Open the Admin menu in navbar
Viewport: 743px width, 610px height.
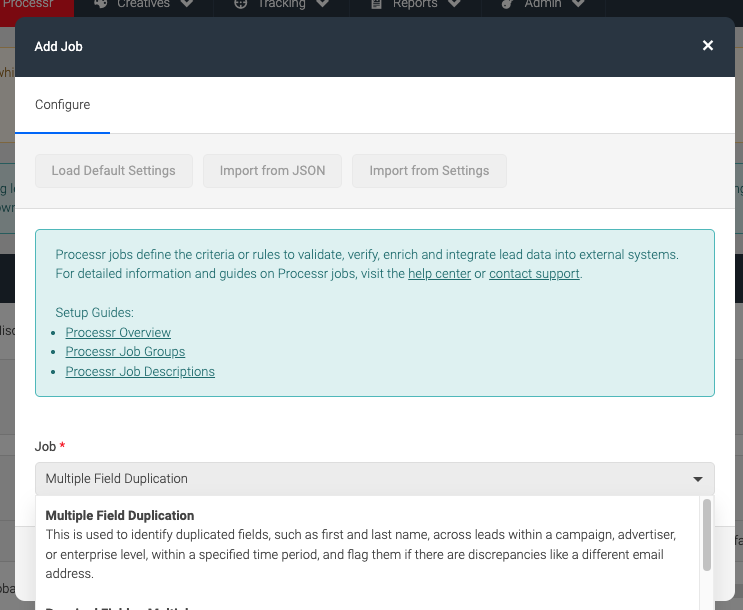click(x=543, y=4)
